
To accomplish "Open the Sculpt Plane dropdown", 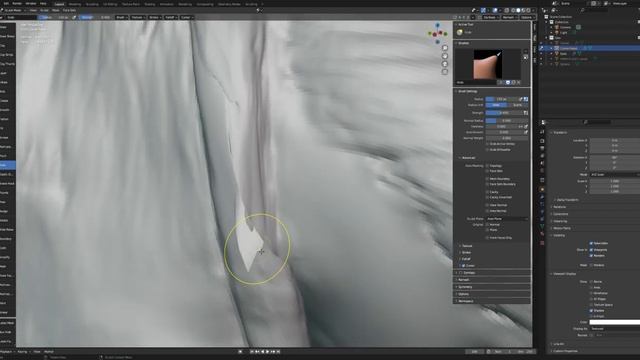I will [x=507, y=219].
